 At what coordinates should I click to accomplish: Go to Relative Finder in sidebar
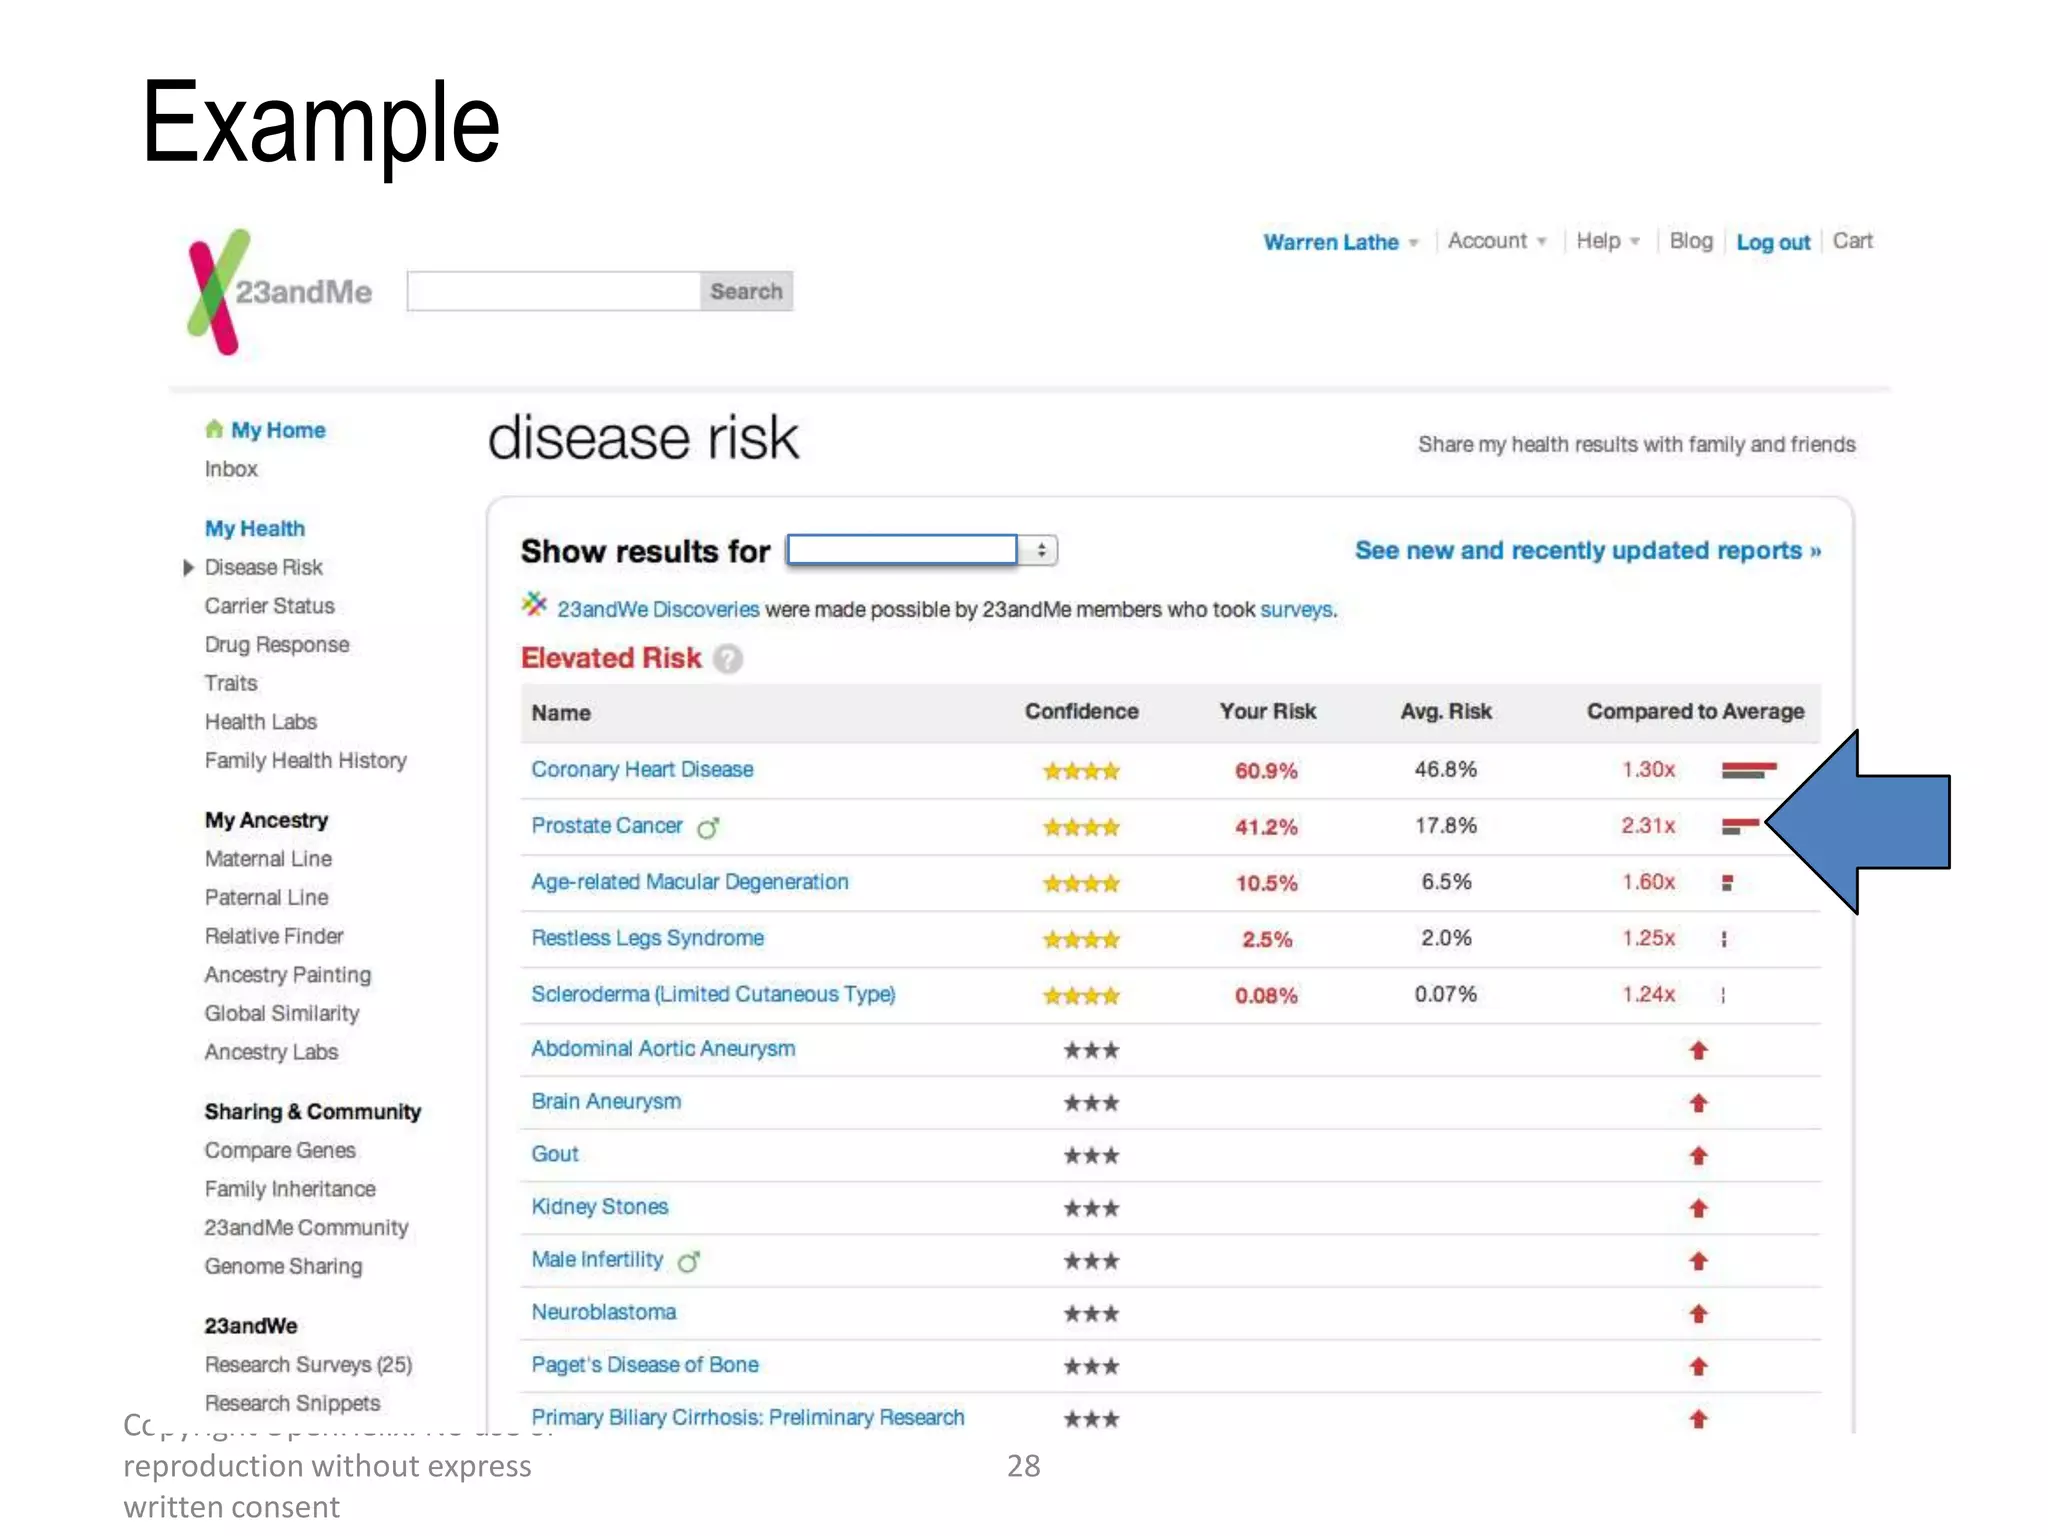point(273,936)
